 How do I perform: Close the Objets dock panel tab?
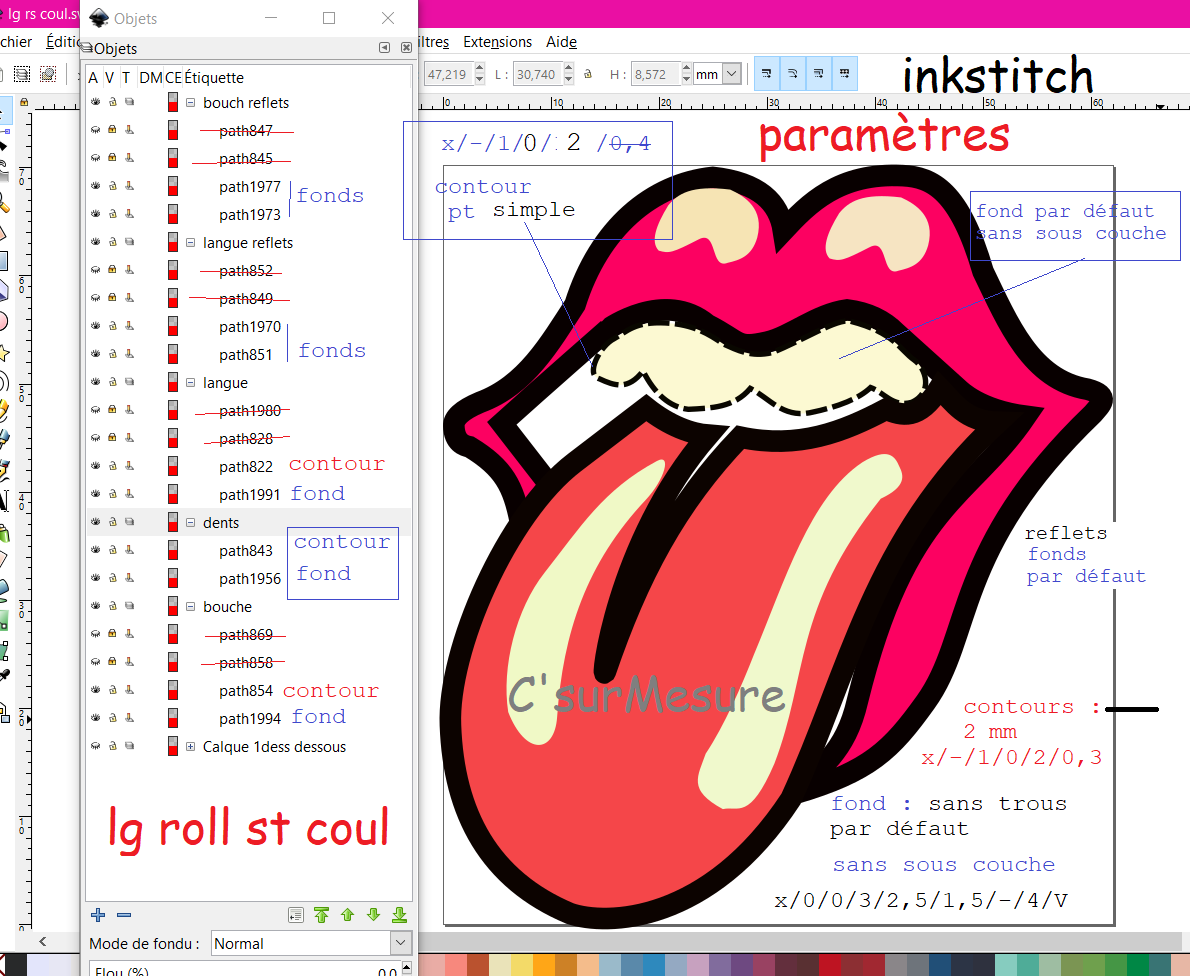click(x=406, y=48)
